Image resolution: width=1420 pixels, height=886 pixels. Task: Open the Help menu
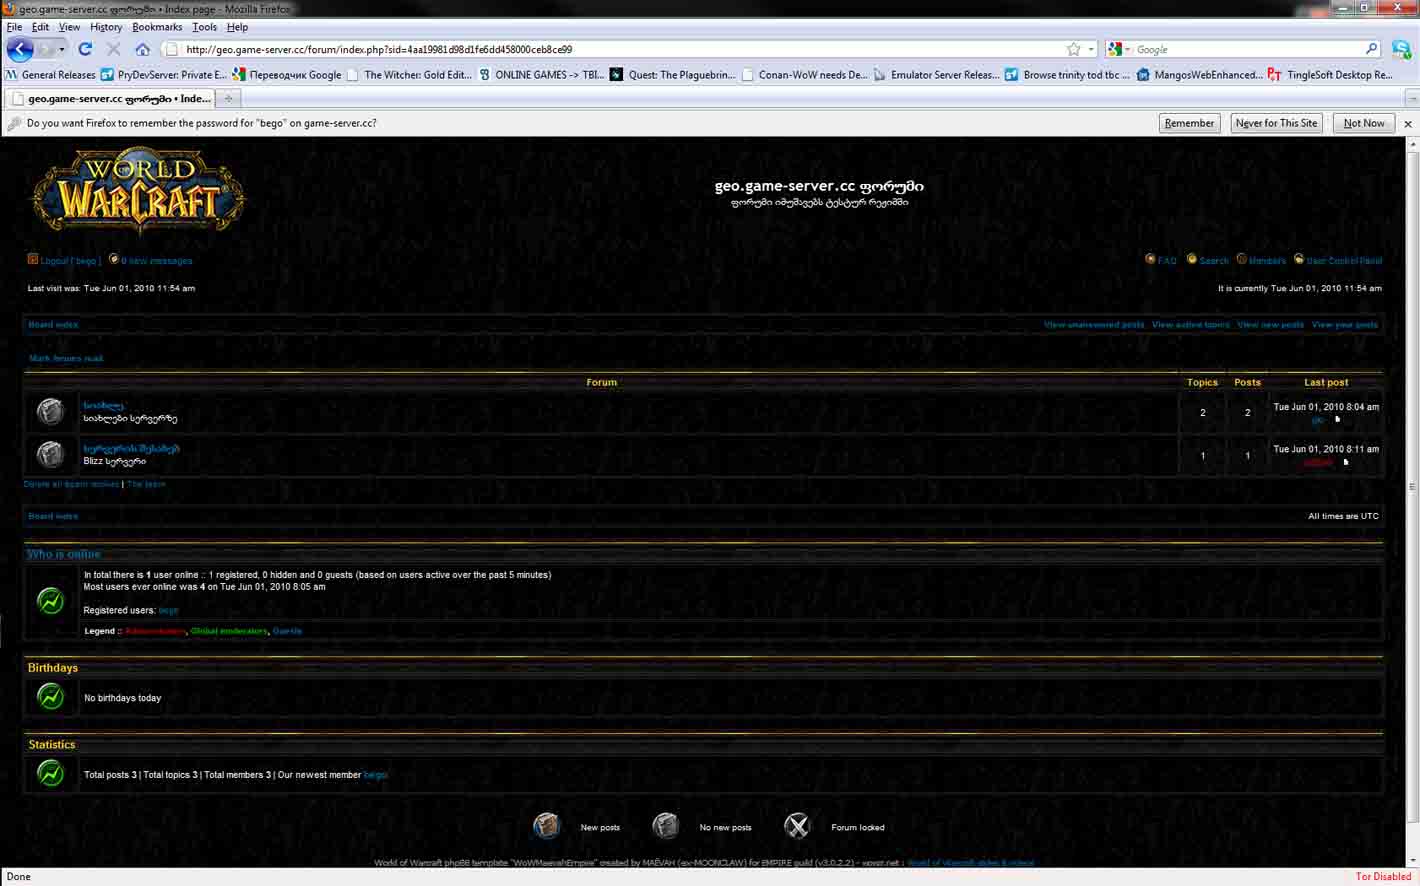tap(237, 27)
